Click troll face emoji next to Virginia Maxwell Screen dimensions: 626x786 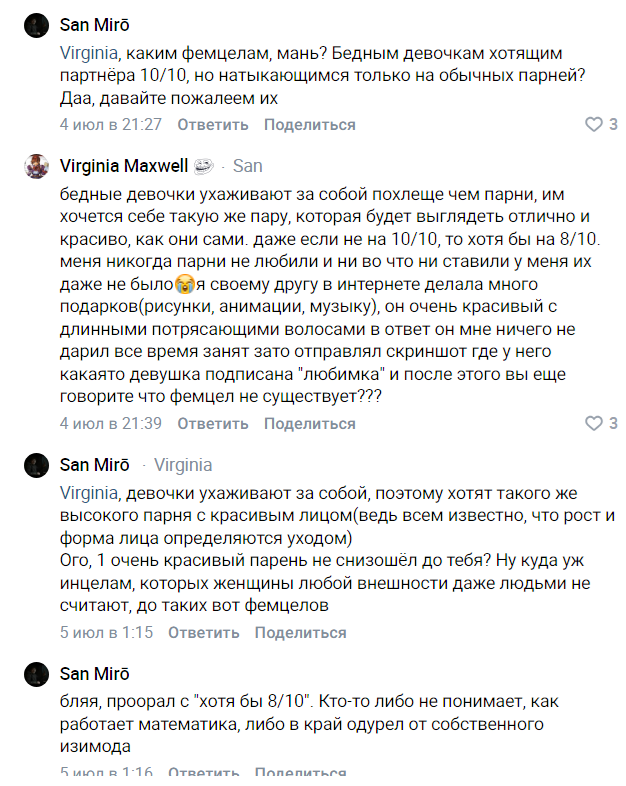click(203, 166)
